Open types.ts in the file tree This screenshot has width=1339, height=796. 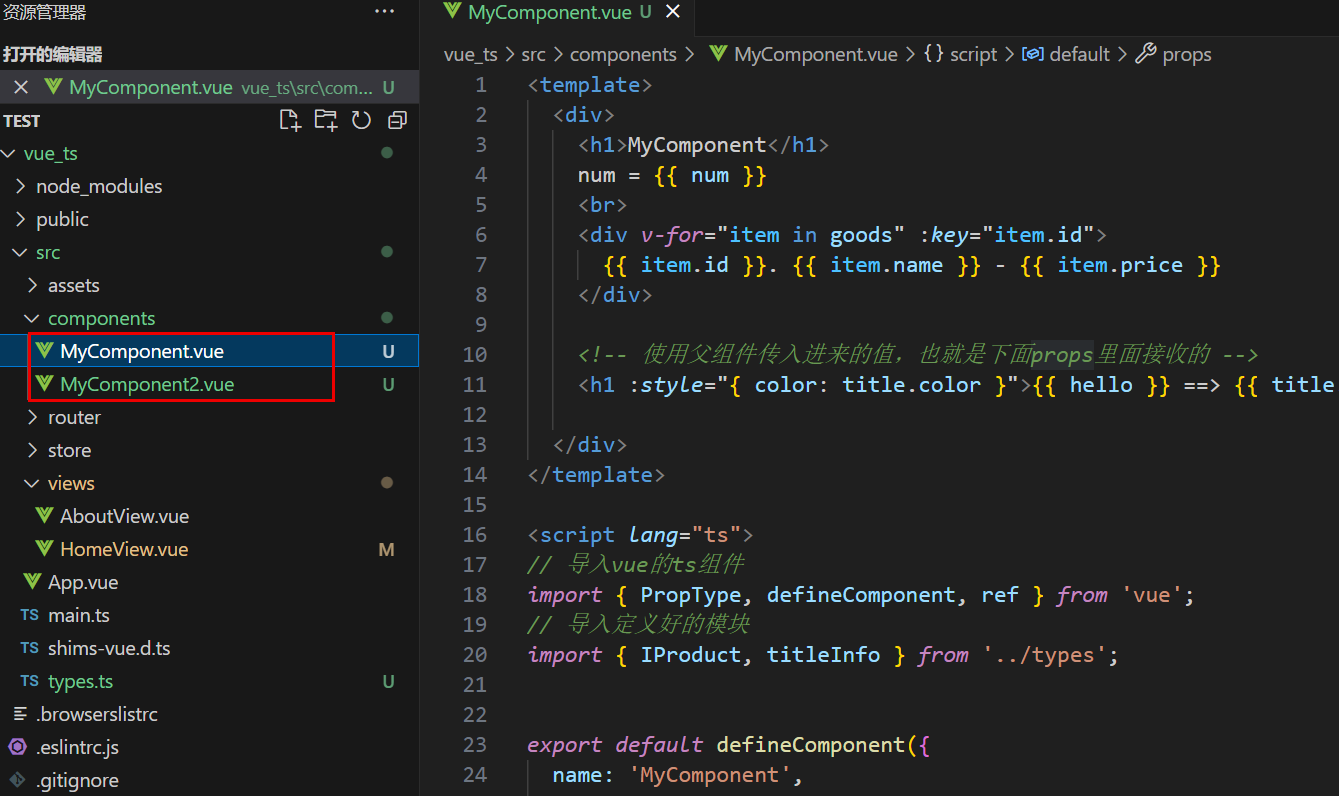tap(209, 681)
